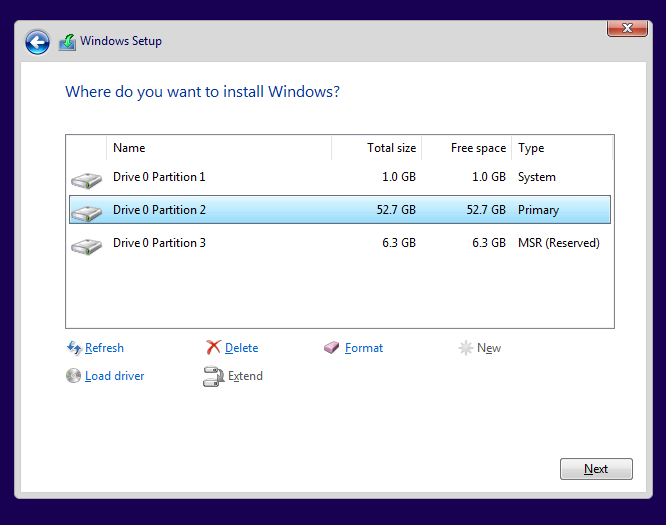Click the Windows Setup title text
666x525 pixels.
tap(121, 41)
